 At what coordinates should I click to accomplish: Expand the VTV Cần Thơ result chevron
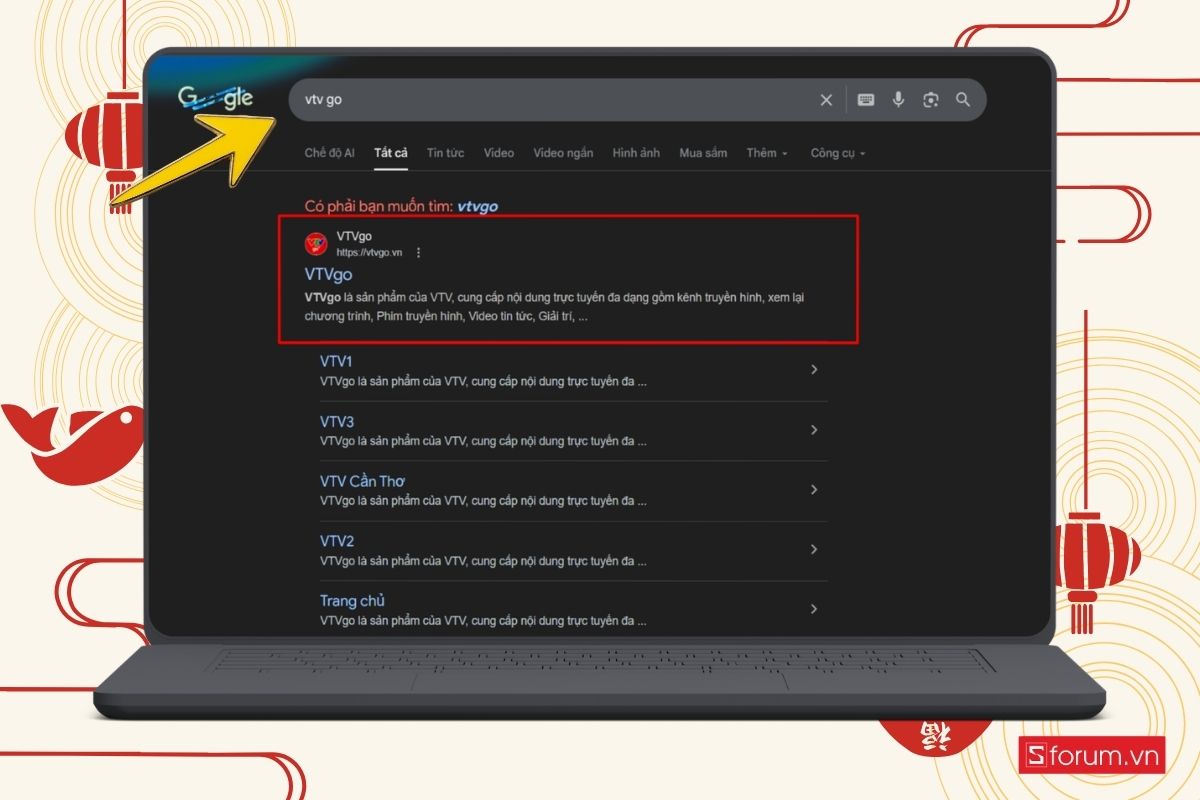(x=814, y=489)
